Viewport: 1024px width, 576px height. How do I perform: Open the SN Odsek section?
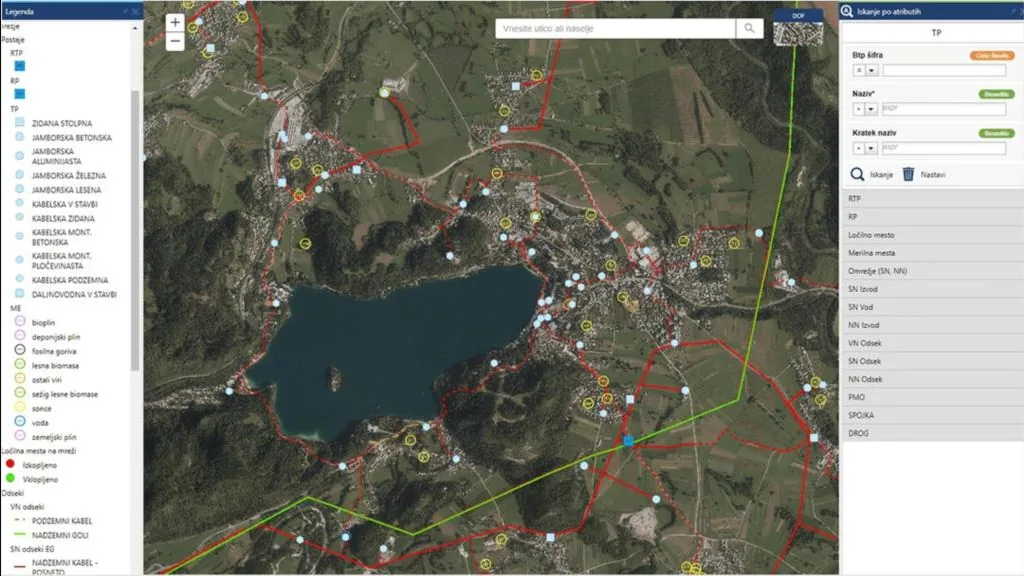tap(933, 361)
